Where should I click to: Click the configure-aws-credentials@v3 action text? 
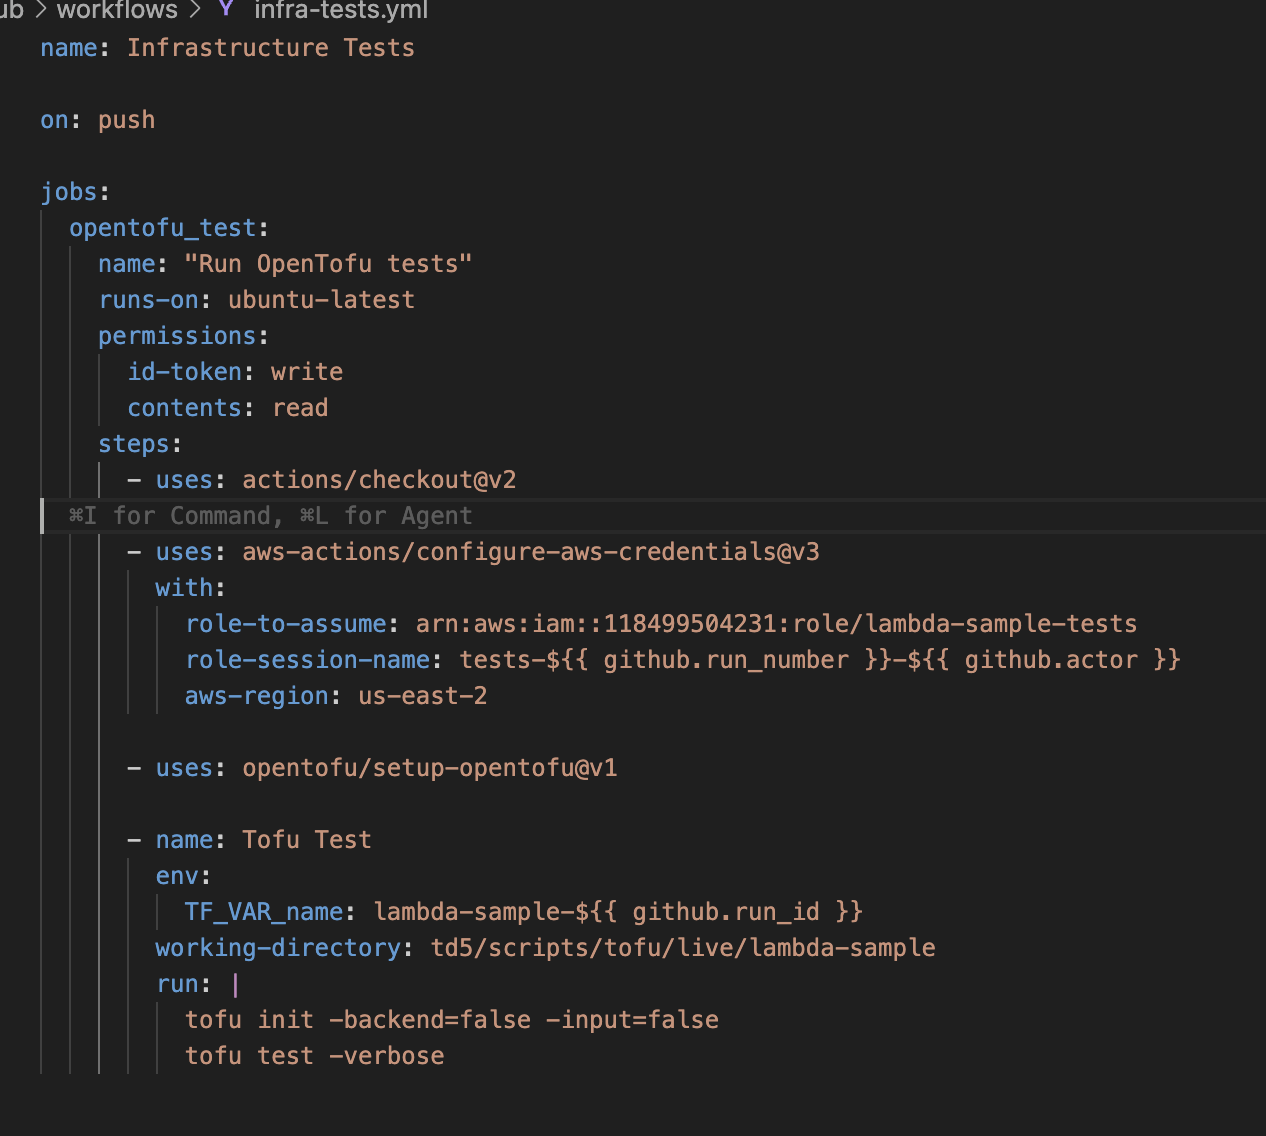click(x=530, y=552)
